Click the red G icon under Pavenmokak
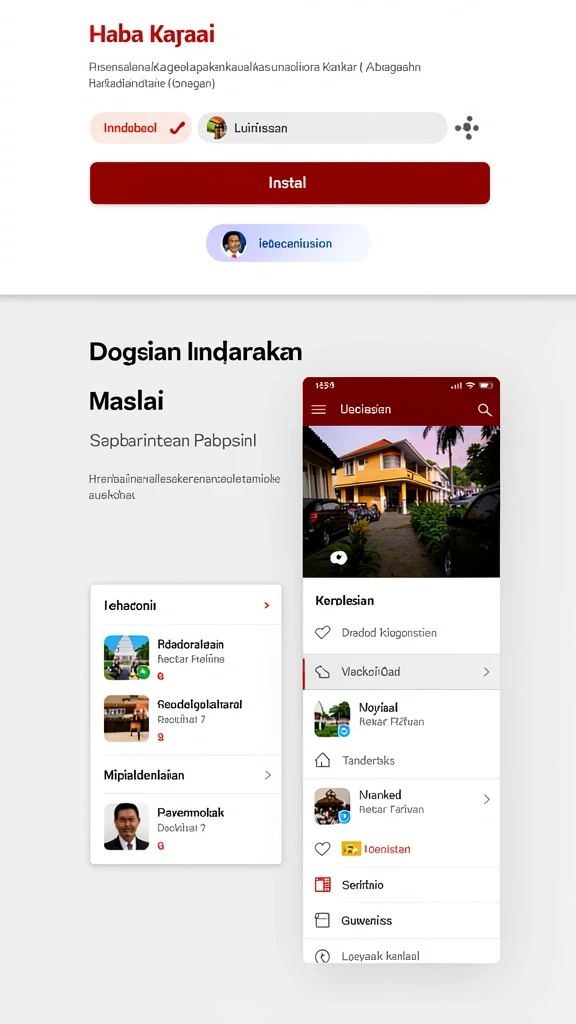Image resolution: width=576 pixels, height=1024 pixels. click(161, 846)
